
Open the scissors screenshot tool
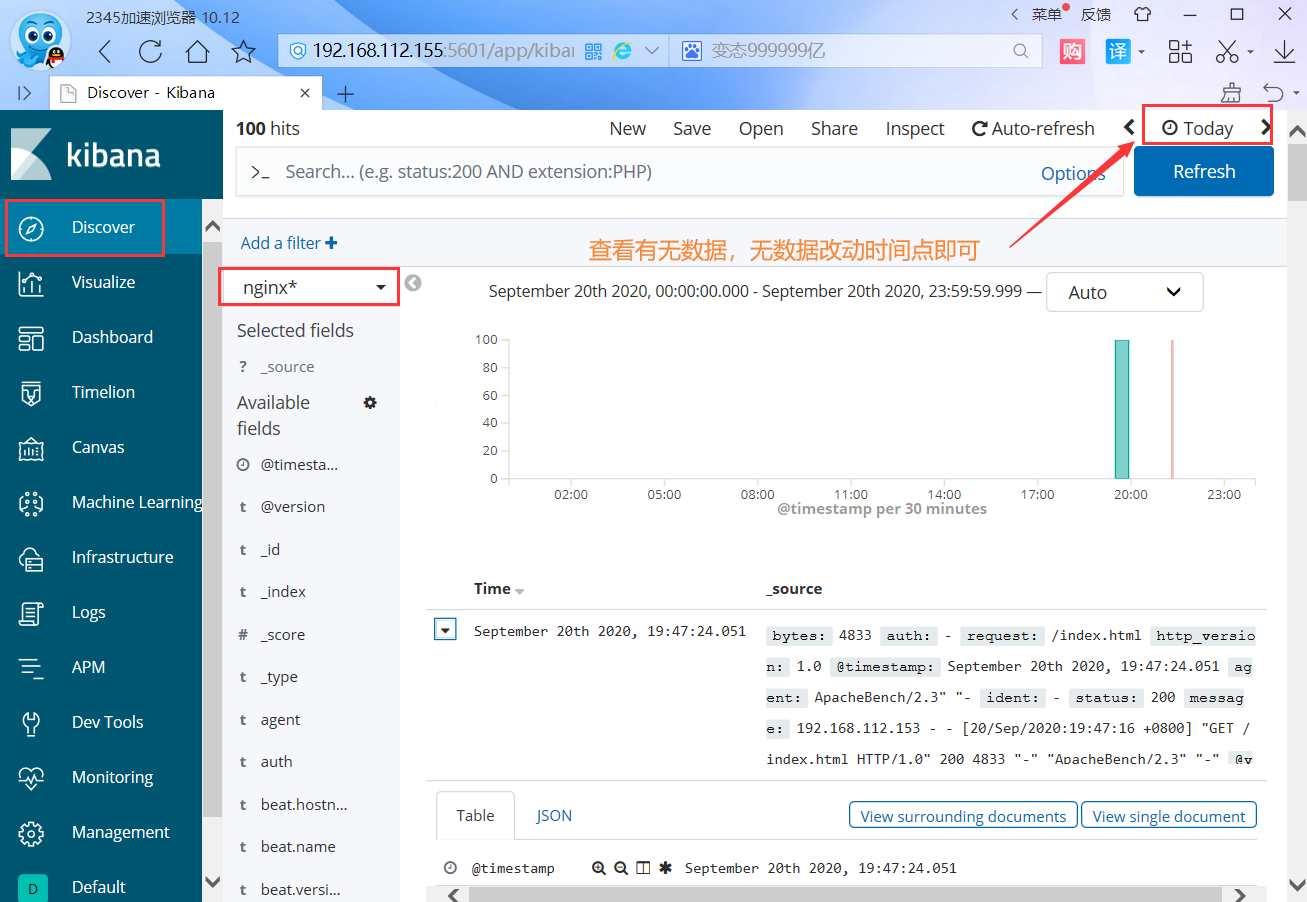1227,50
